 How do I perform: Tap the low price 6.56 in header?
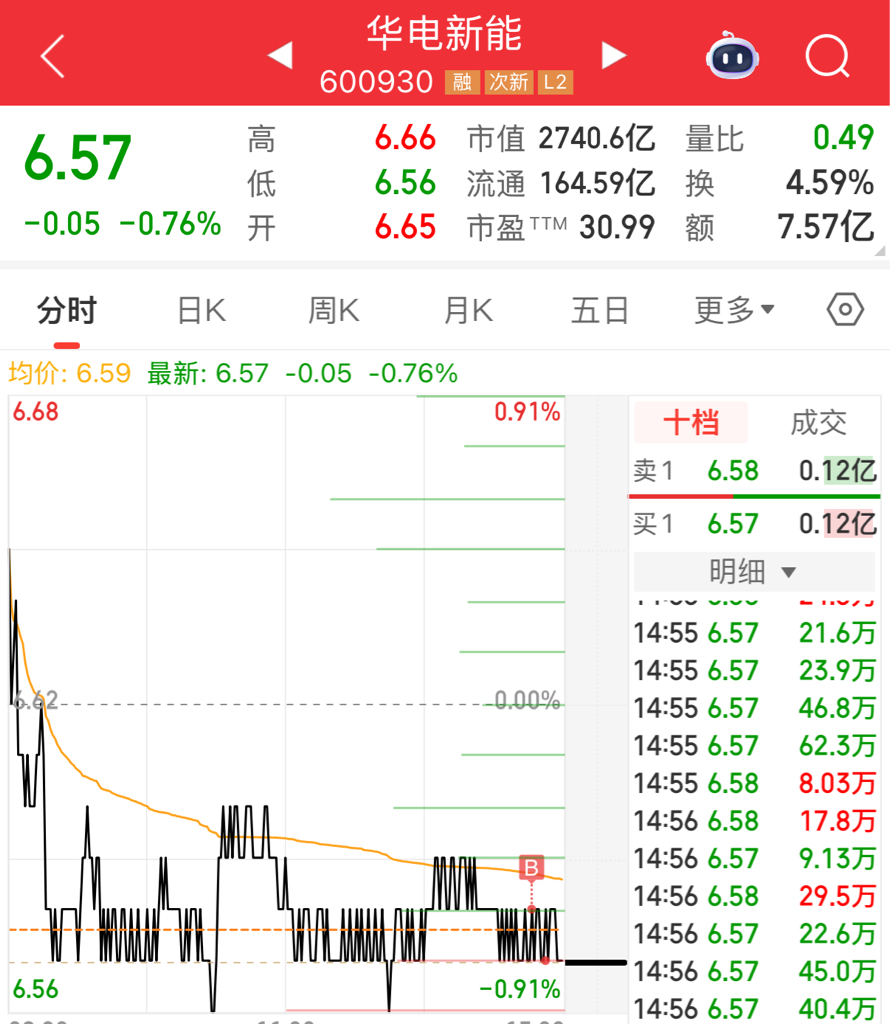(405, 182)
